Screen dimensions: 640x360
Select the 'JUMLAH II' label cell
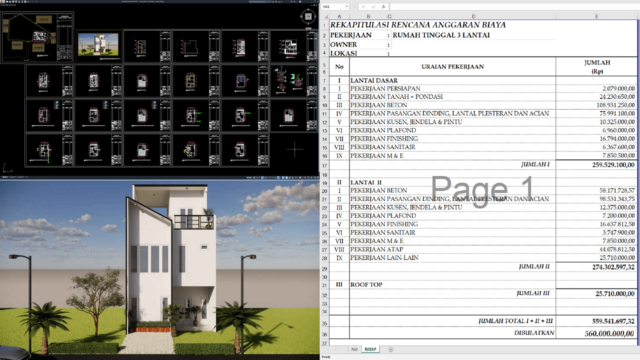pyautogui.click(x=534, y=267)
